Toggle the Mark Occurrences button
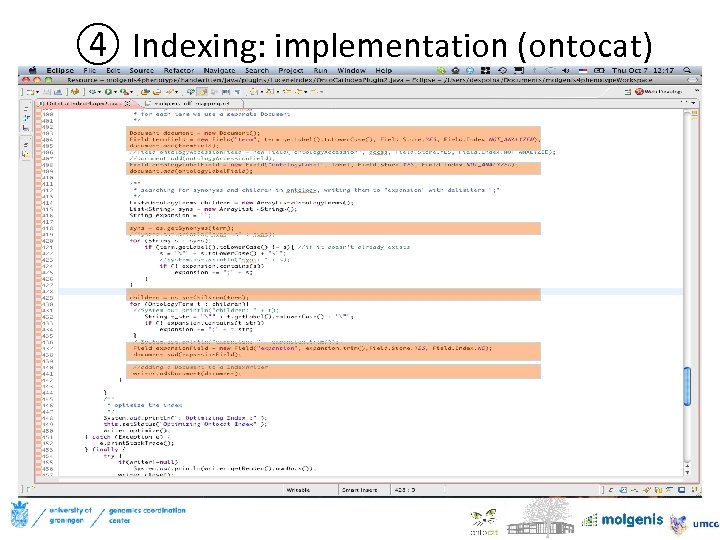This screenshot has width=720, height=540. pyautogui.click(x=202, y=92)
